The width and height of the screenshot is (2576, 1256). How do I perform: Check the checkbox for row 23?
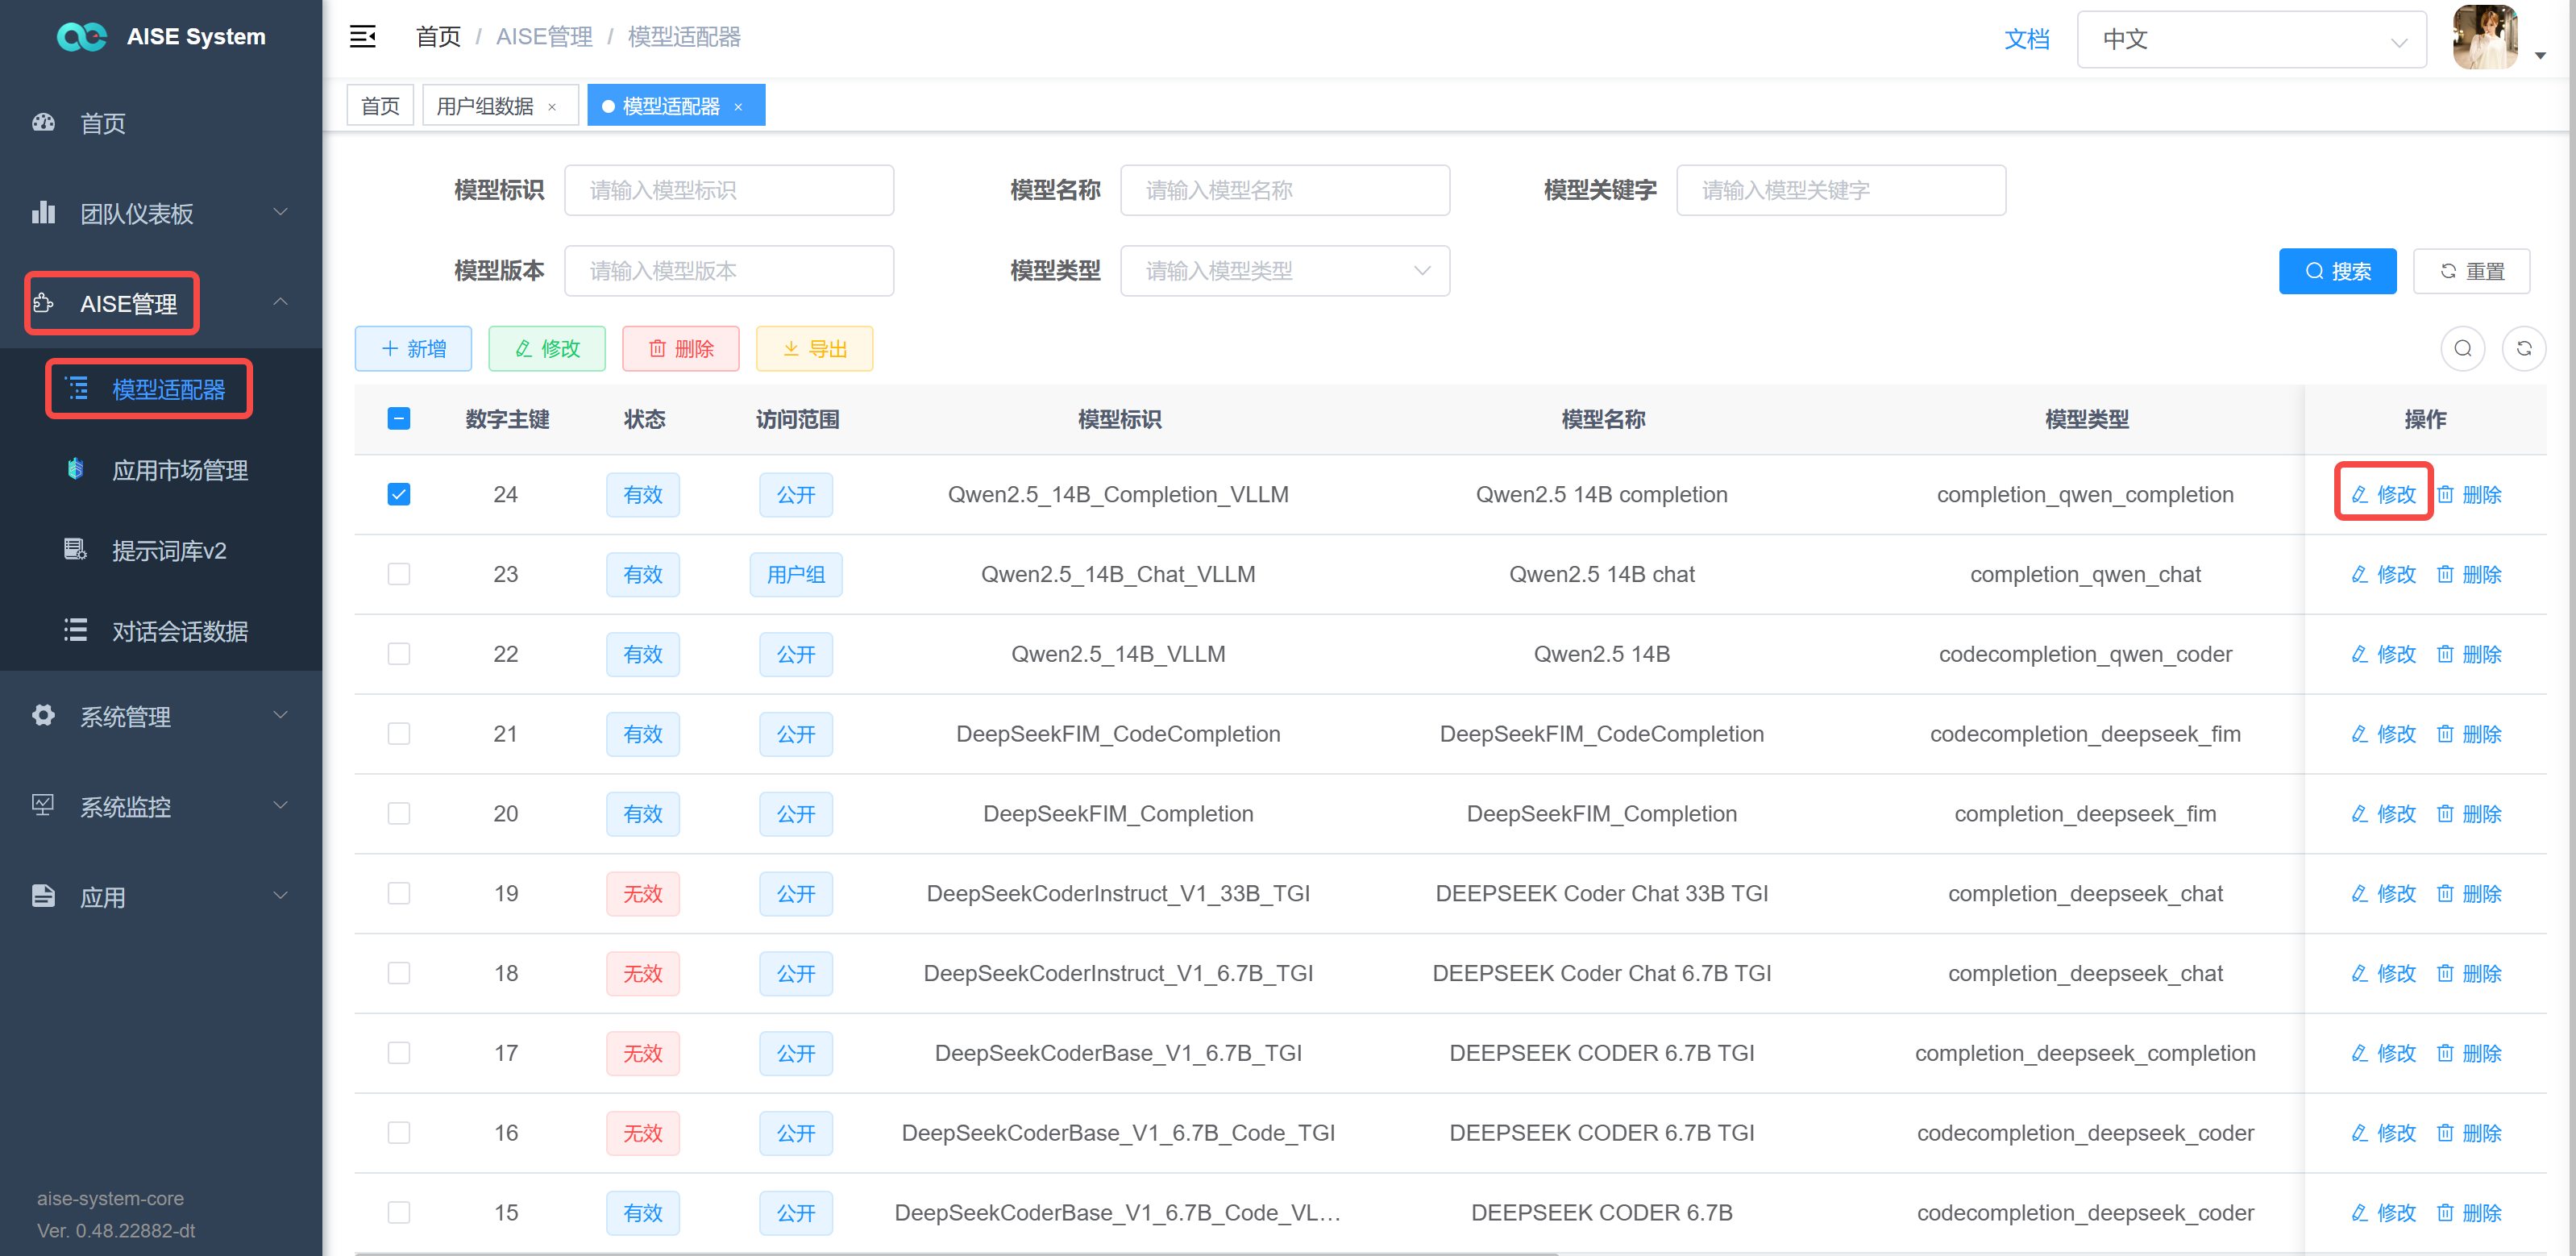[x=399, y=574]
